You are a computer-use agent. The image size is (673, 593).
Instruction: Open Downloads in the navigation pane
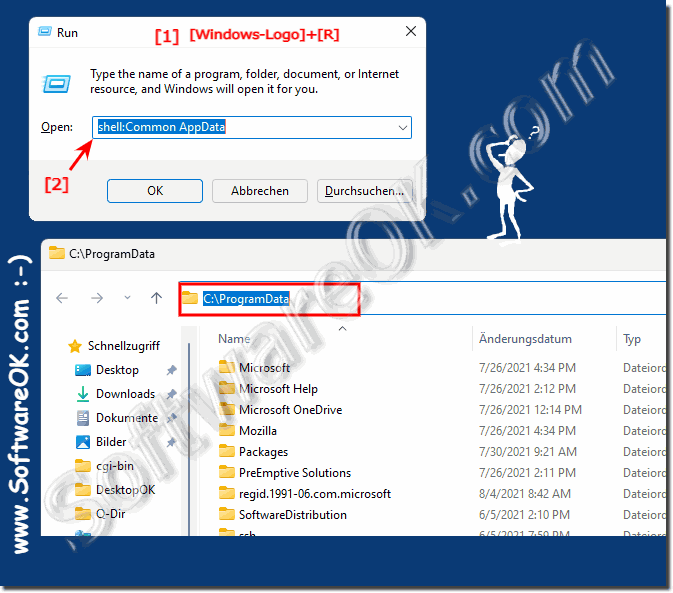pyautogui.click(x=125, y=394)
